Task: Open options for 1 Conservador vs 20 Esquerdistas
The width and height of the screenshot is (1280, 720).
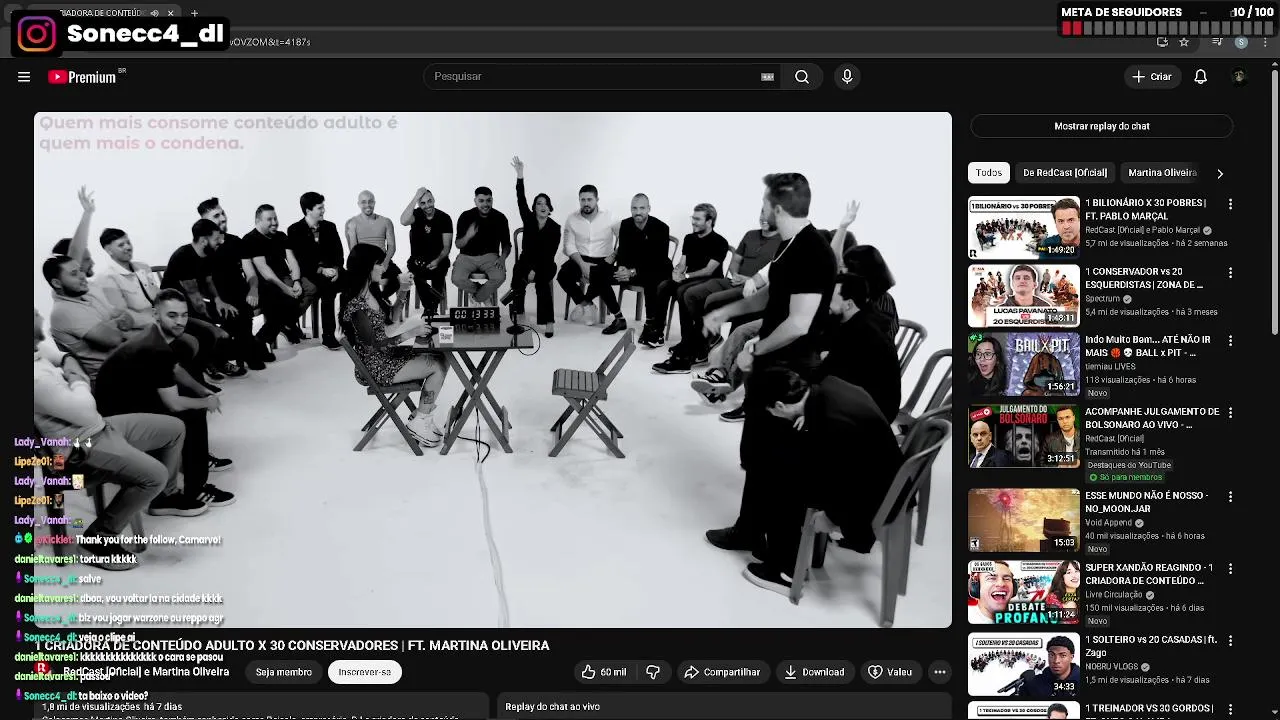Action: click(1230, 272)
